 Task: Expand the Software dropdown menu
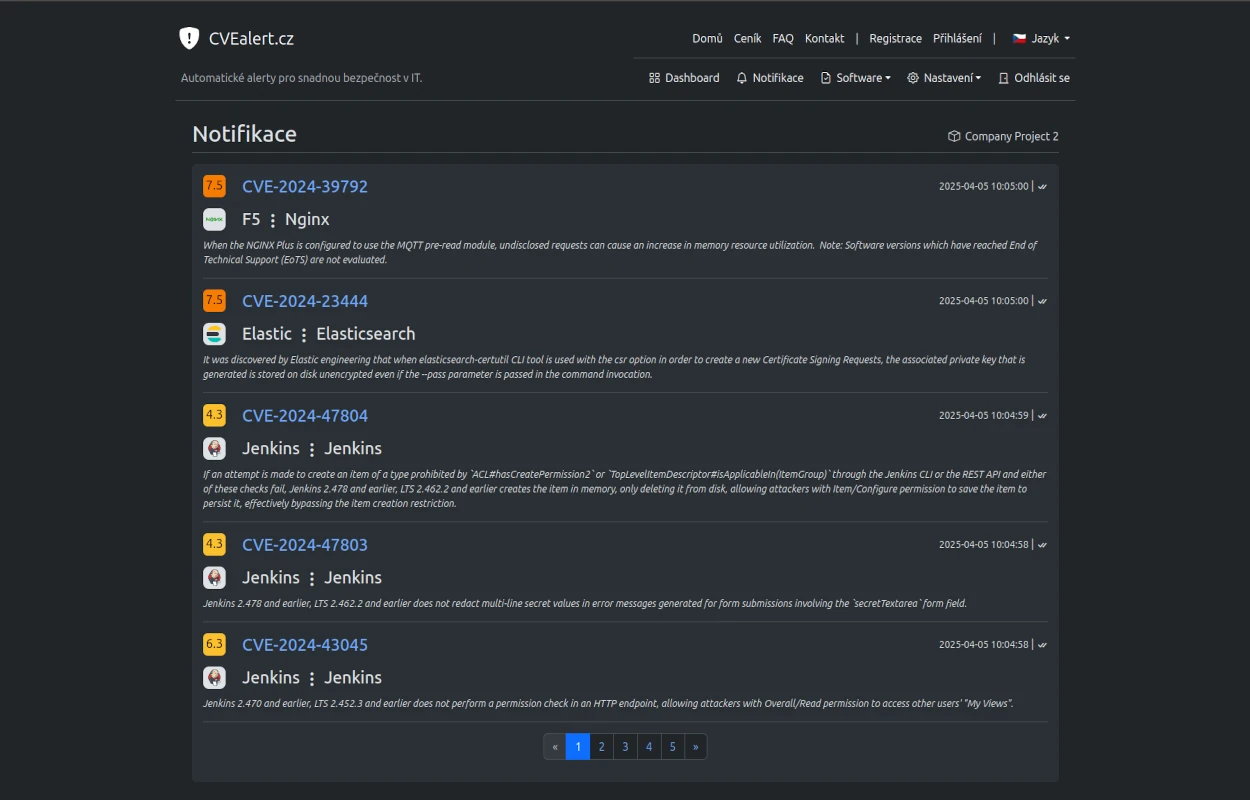pos(856,77)
